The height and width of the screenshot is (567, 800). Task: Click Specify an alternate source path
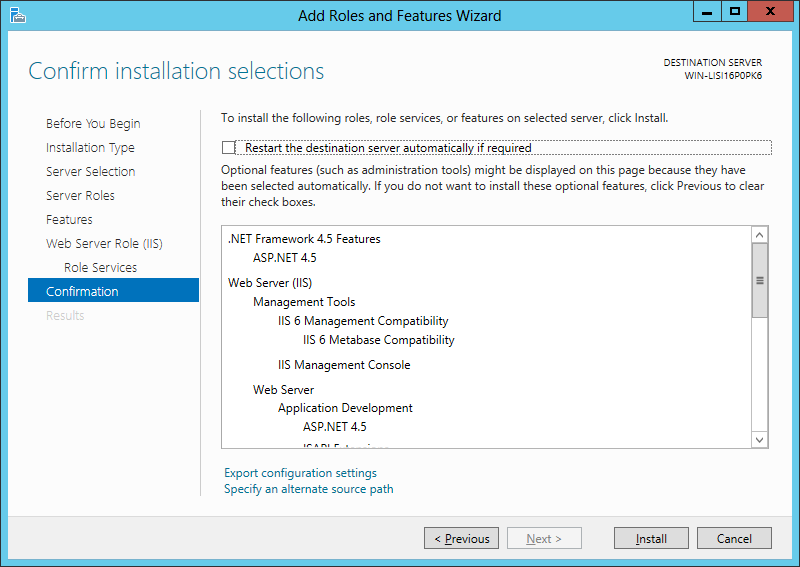click(309, 489)
